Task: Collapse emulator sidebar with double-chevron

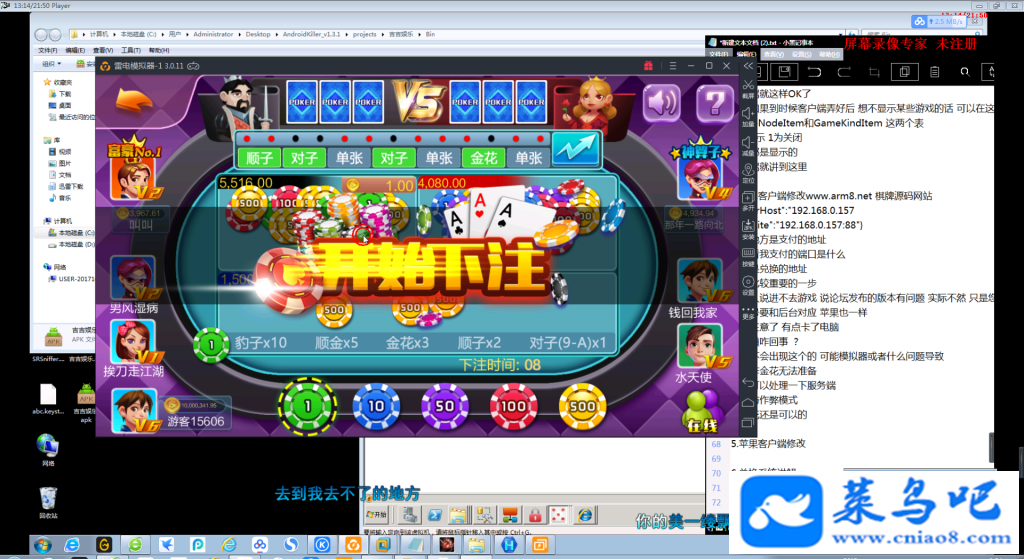Action: tap(748, 66)
